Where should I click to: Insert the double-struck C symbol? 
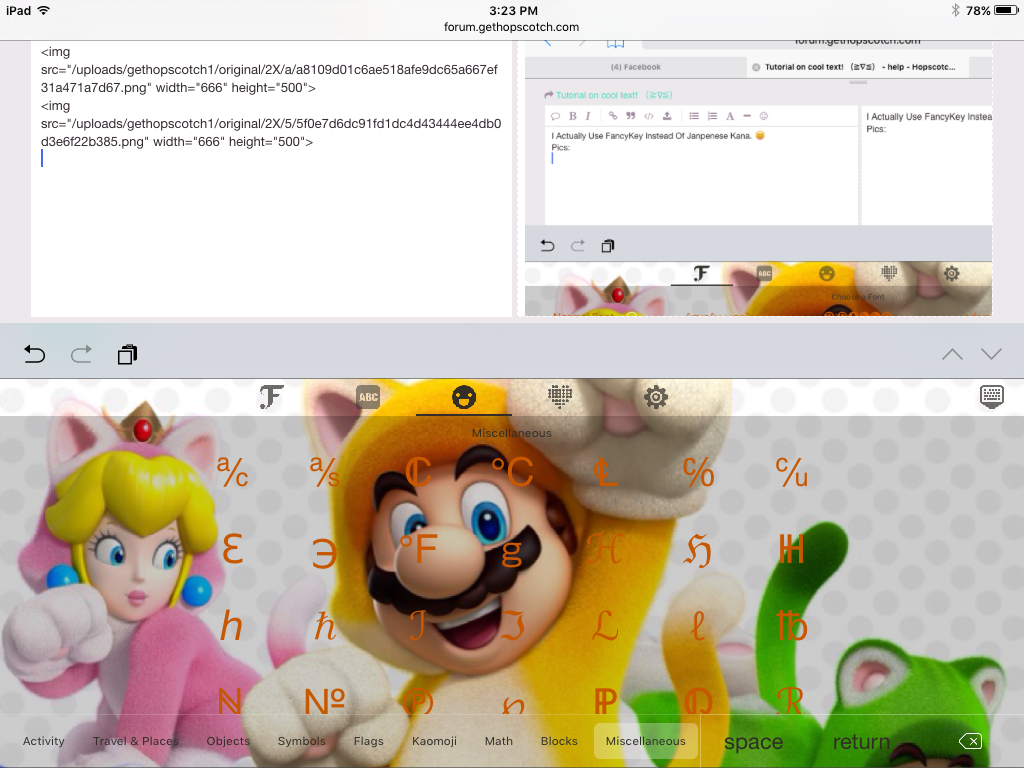coord(418,472)
